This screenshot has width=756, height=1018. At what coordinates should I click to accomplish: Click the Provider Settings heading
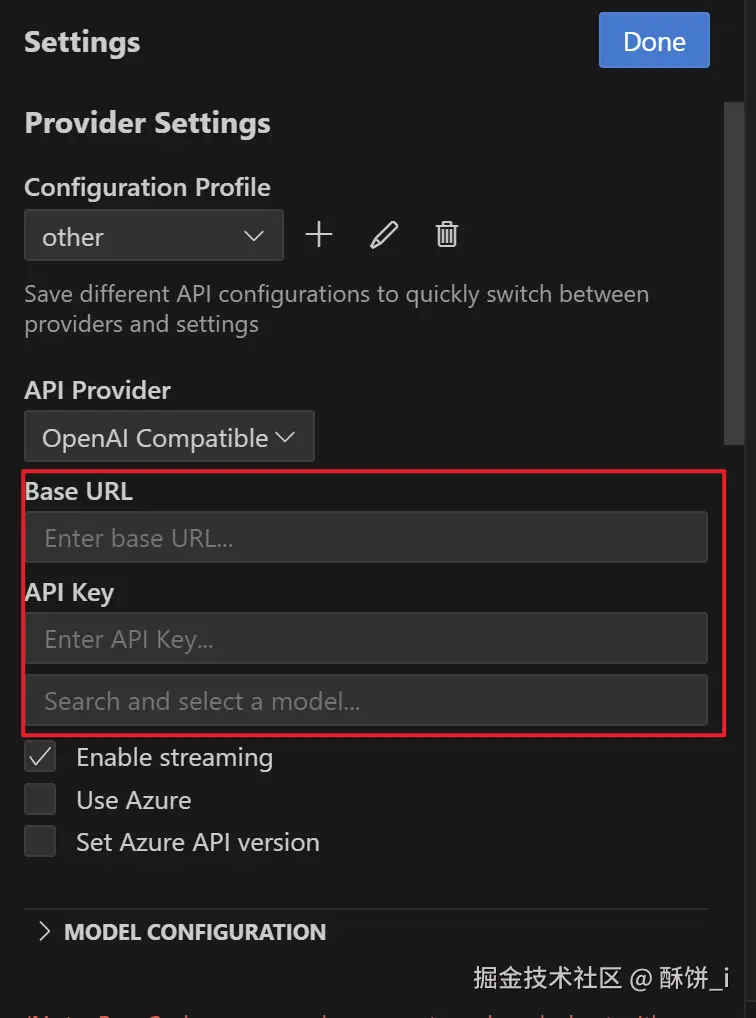pos(147,123)
